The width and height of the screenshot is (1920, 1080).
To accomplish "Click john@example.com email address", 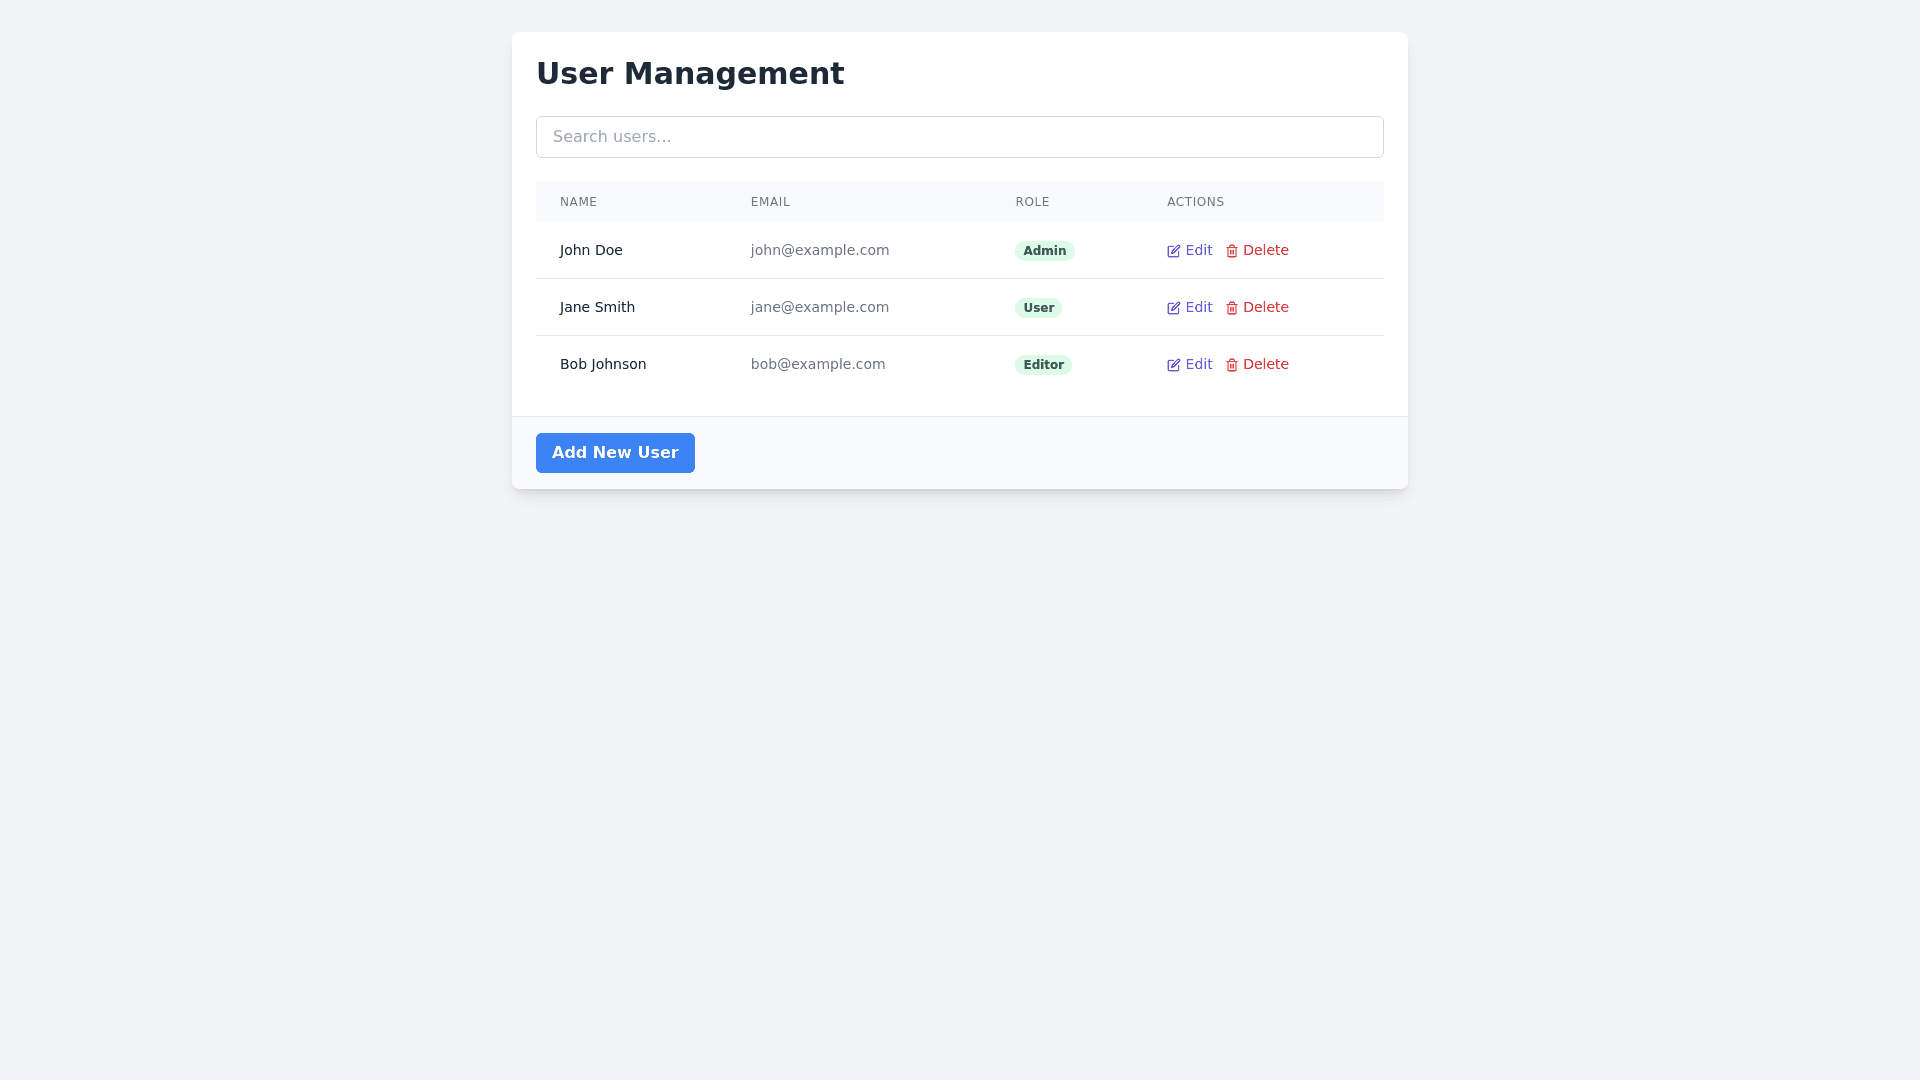I will pos(819,250).
